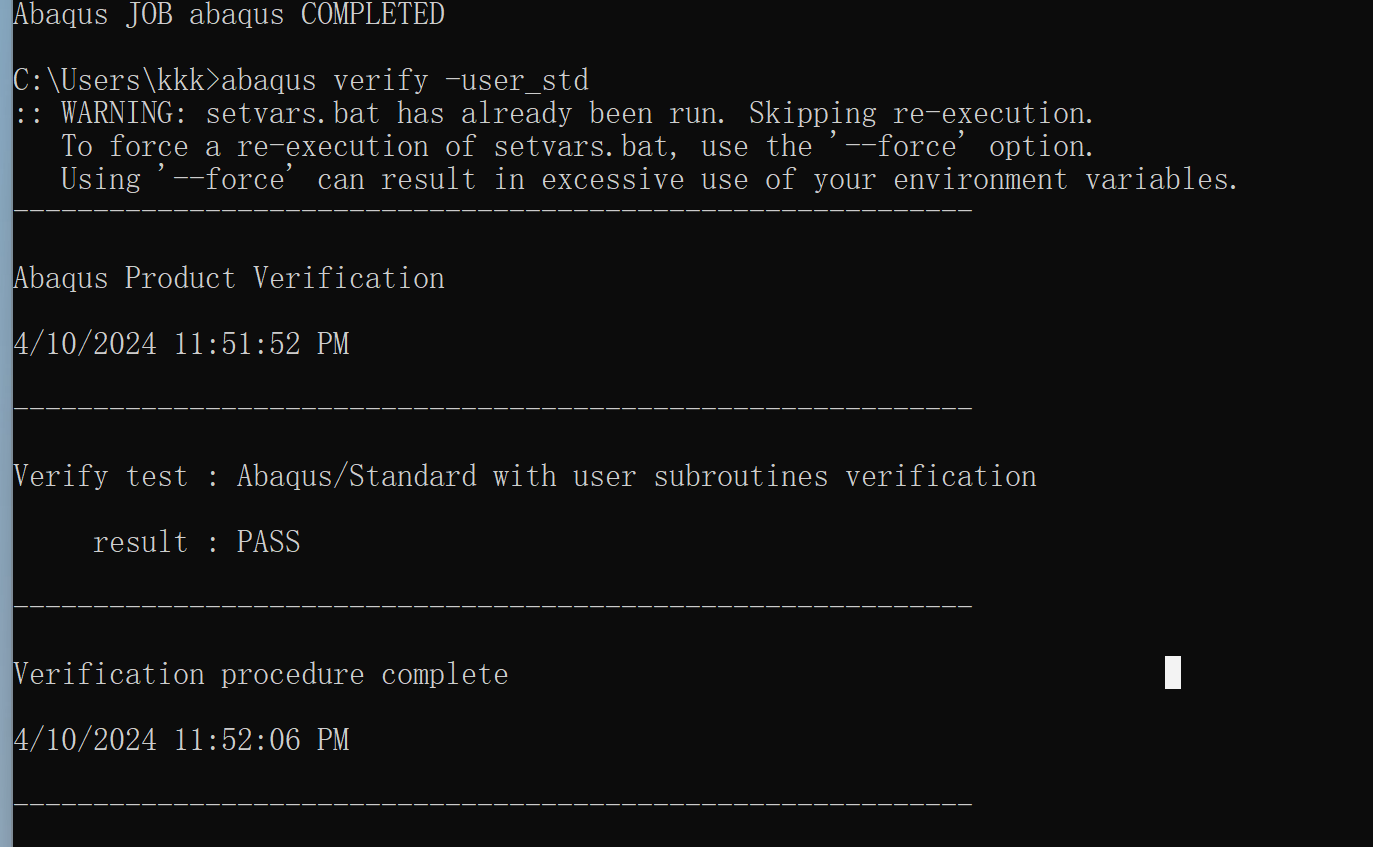The height and width of the screenshot is (847, 1373).
Task: Click the dashed separator directly below the PASS result
Action: click(x=492, y=607)
